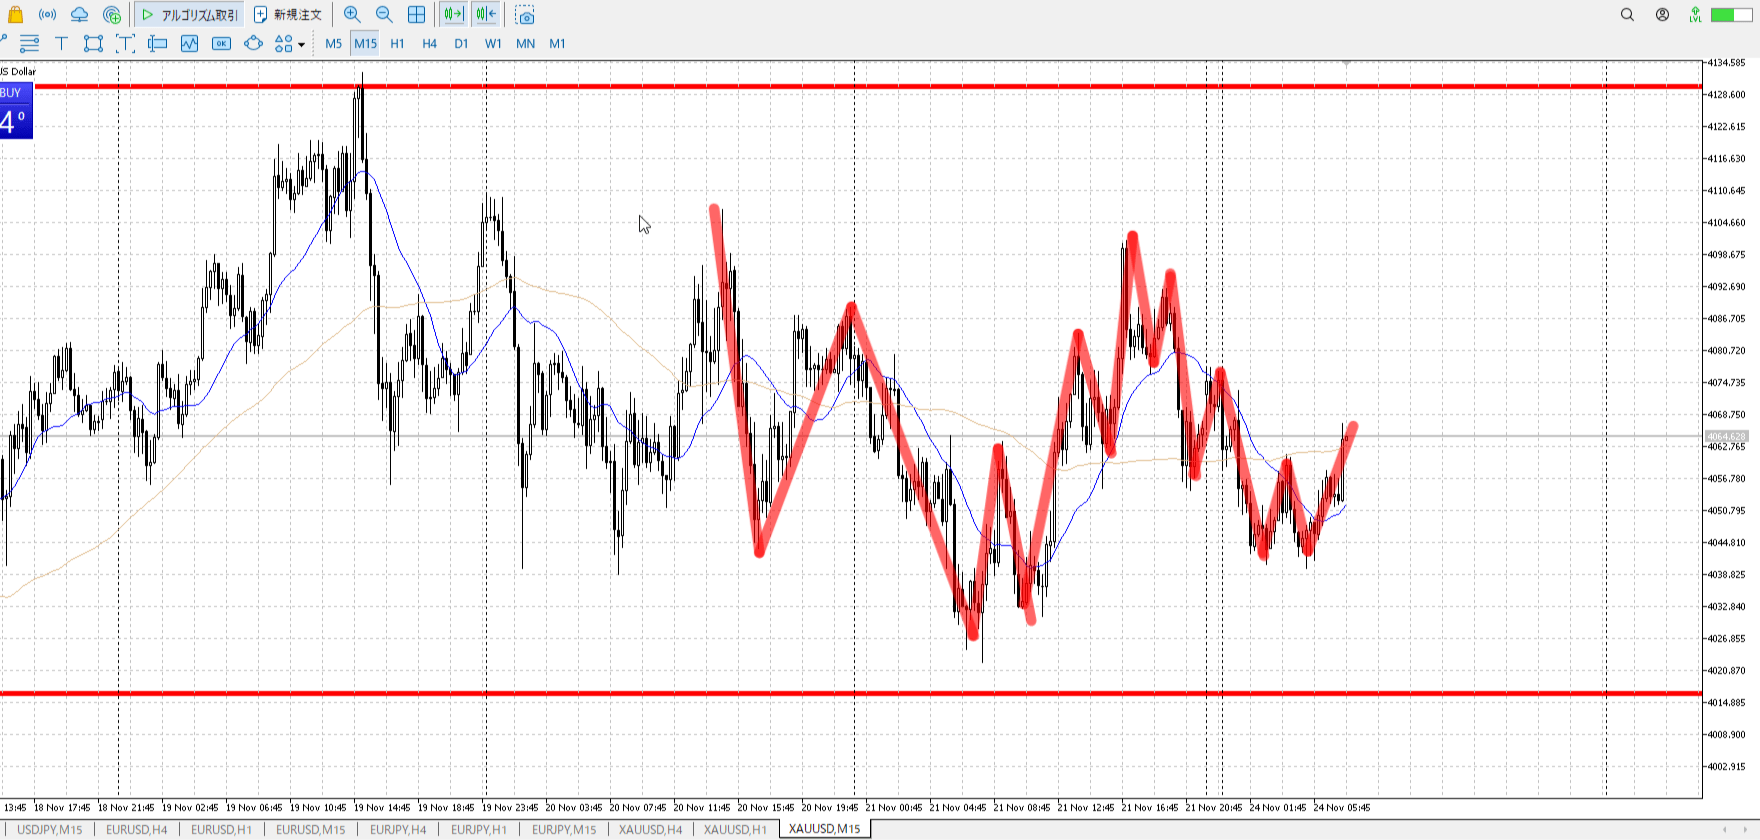Toggle アルゴリズム取引 algo trading button

click(190, 15)
